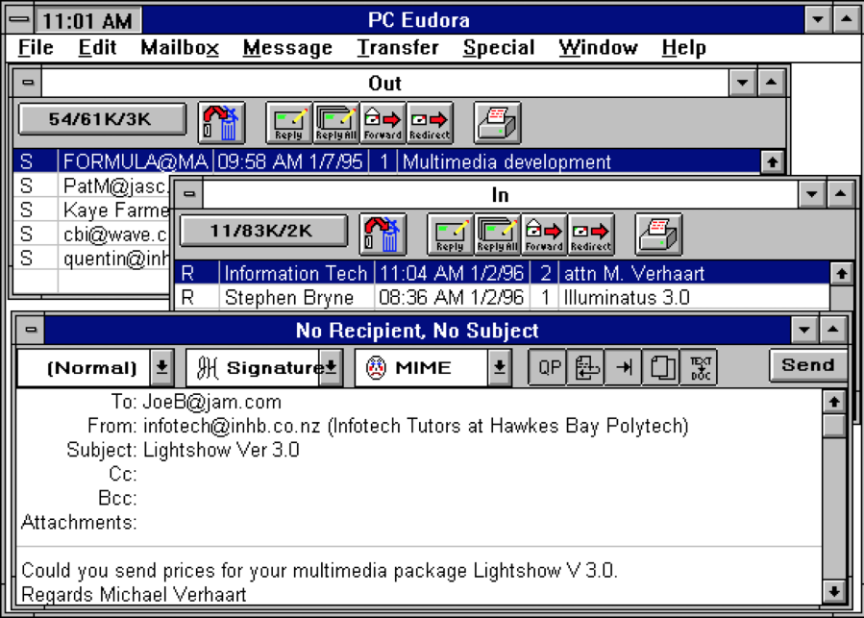Click the Out window title bar
Viewport: 864px width, 618px height.
385,83
